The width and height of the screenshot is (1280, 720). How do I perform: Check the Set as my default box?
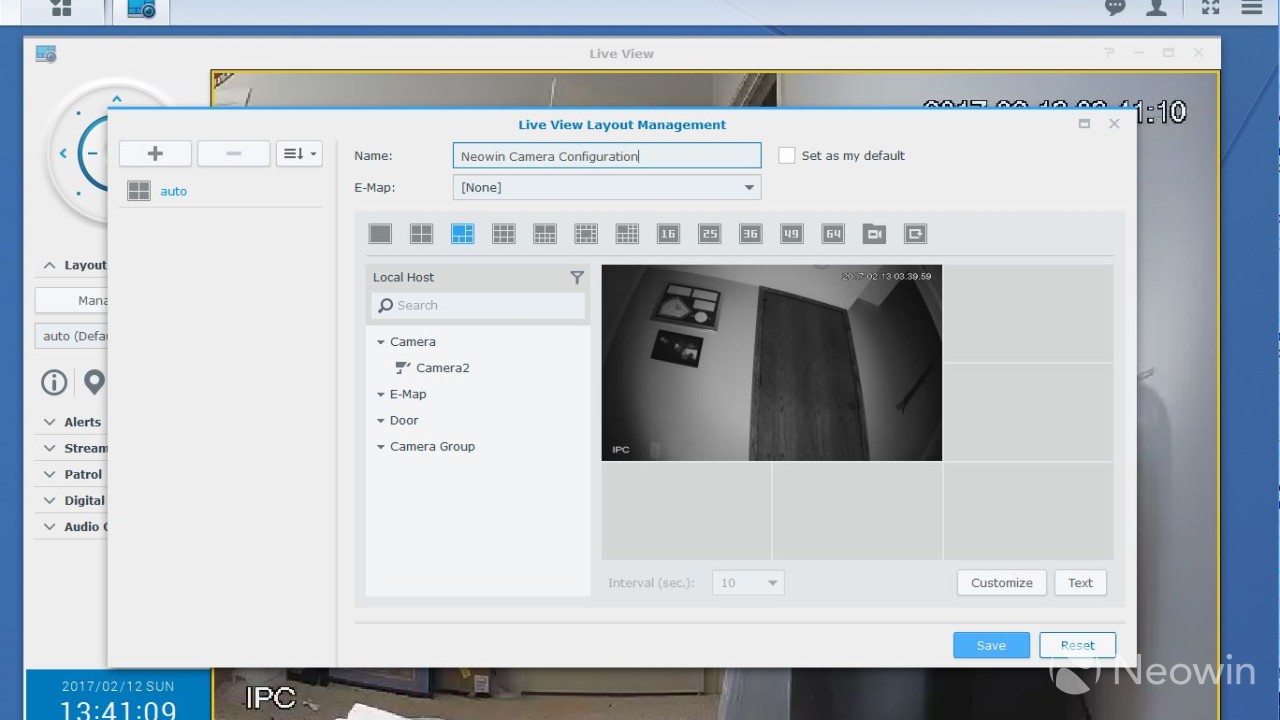(x=787, y=155)
